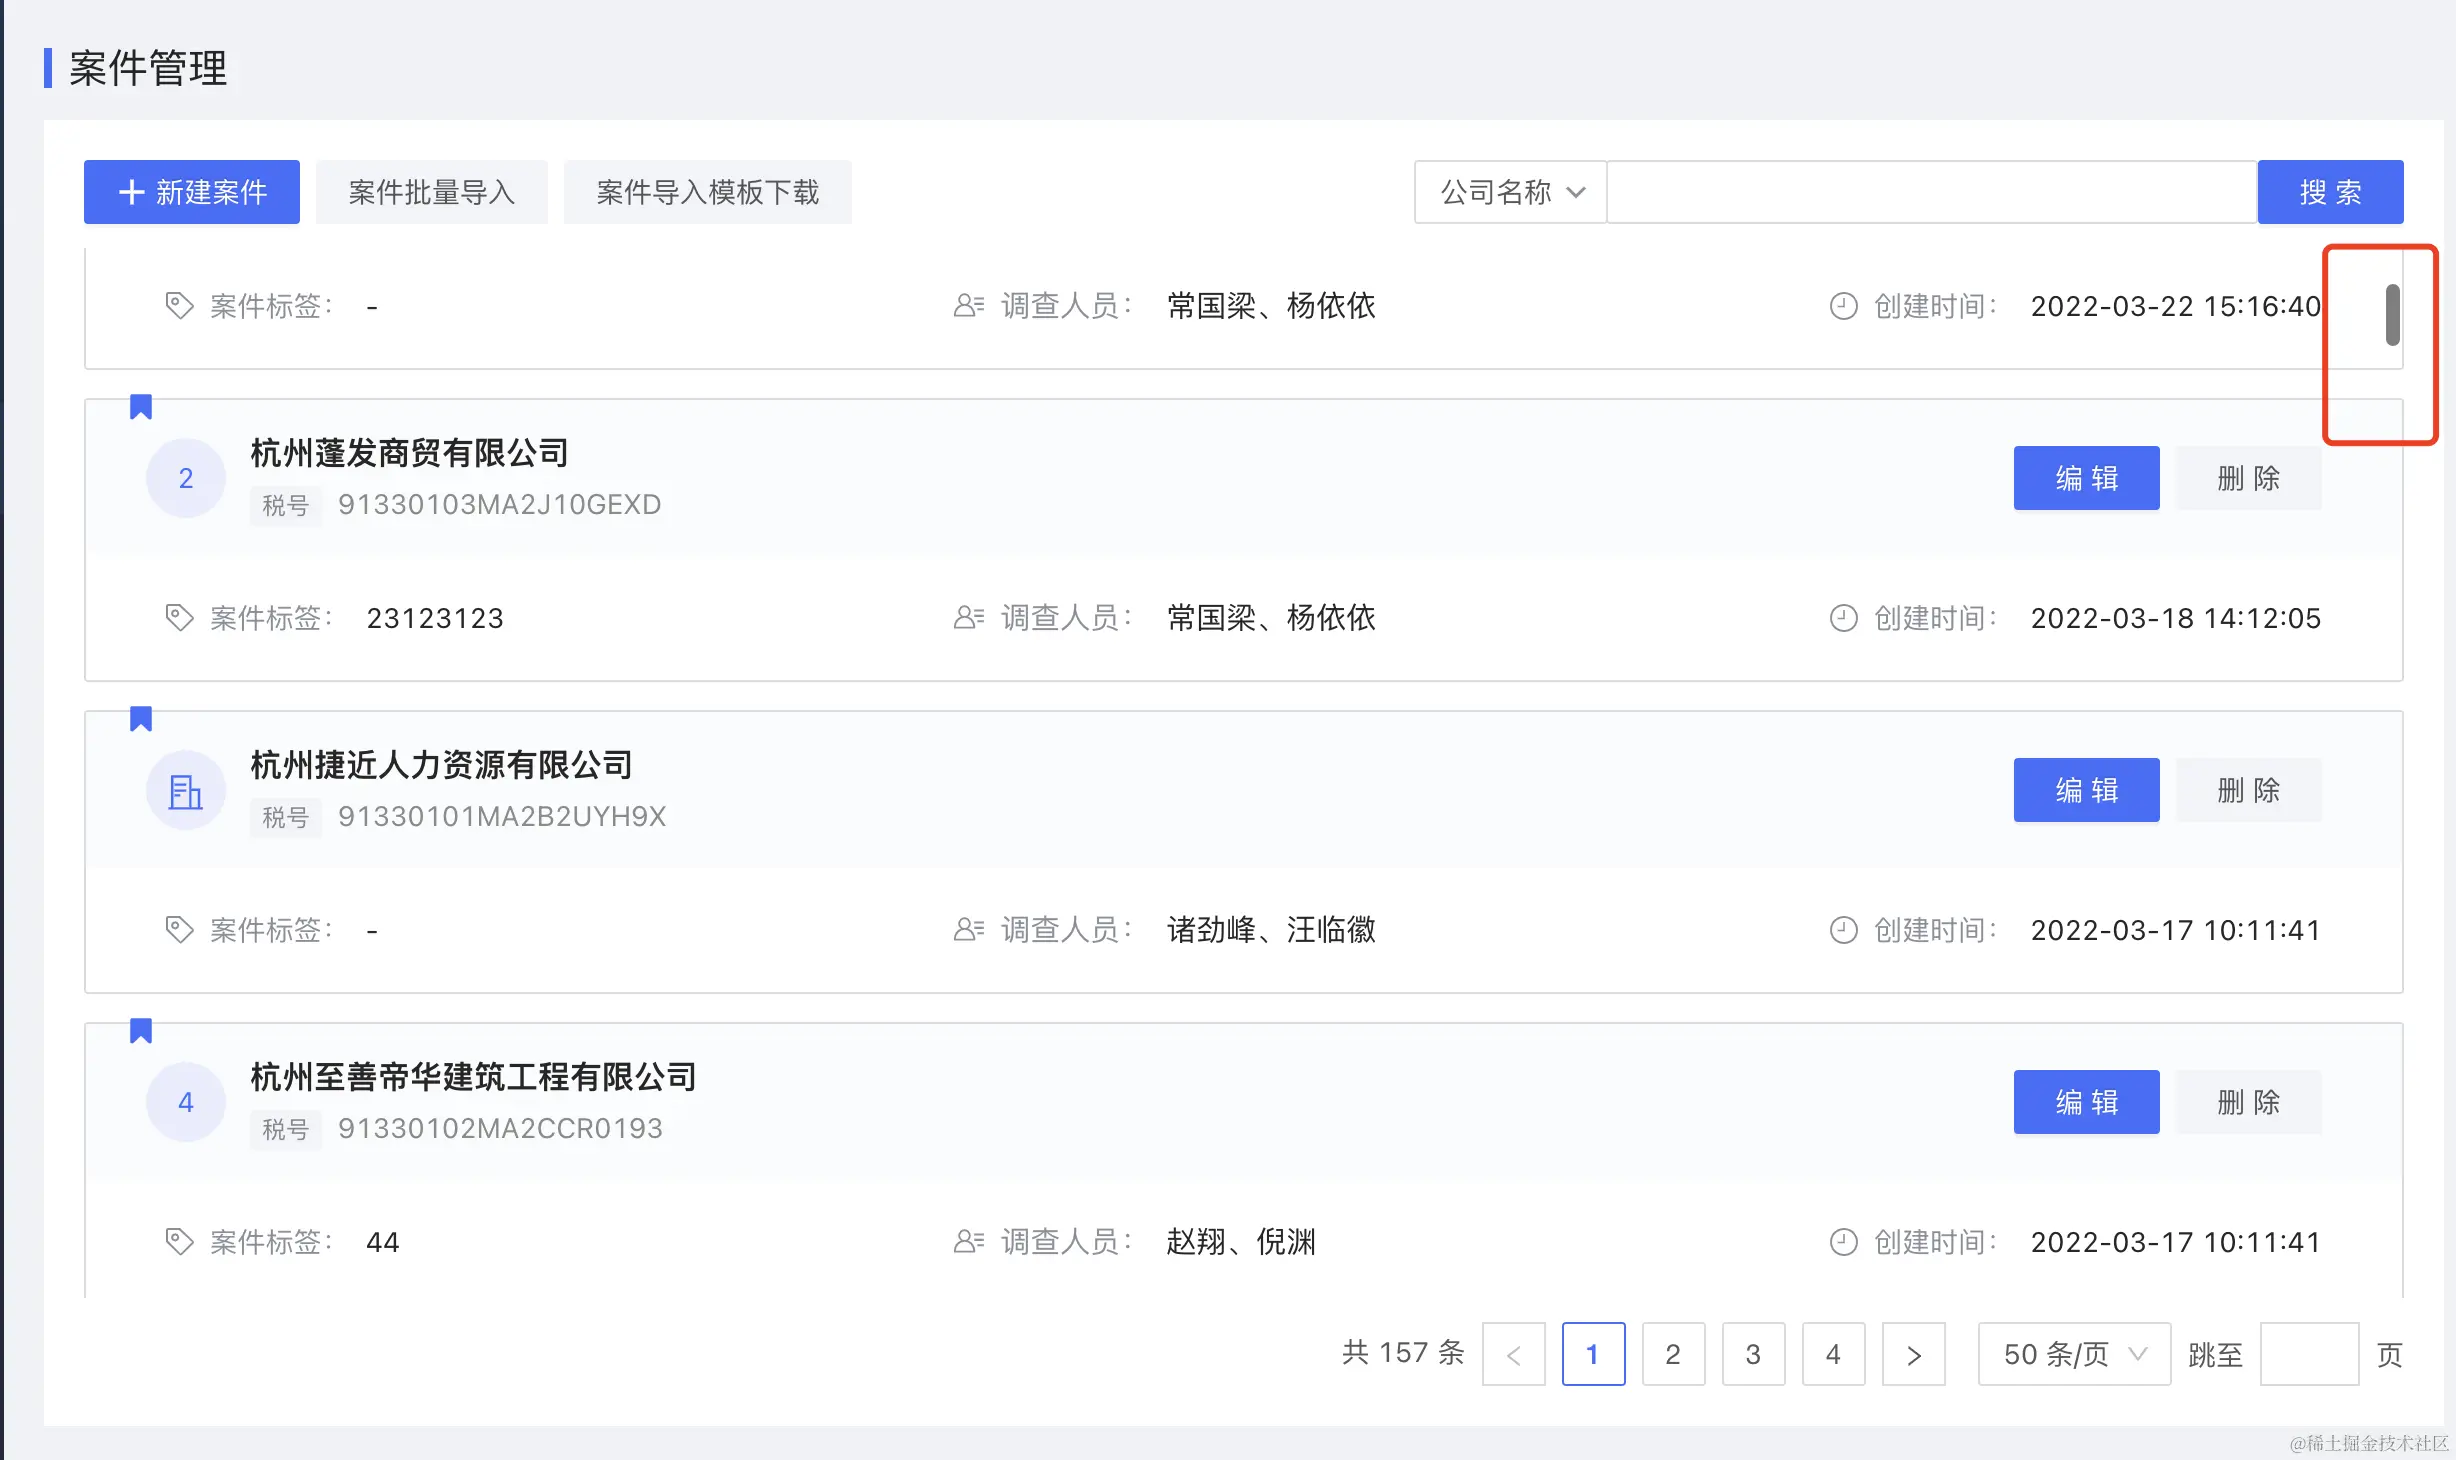The image size is (2456, 1460).
Task: Go to next page with right arrow
Action: (1913, 1355)
